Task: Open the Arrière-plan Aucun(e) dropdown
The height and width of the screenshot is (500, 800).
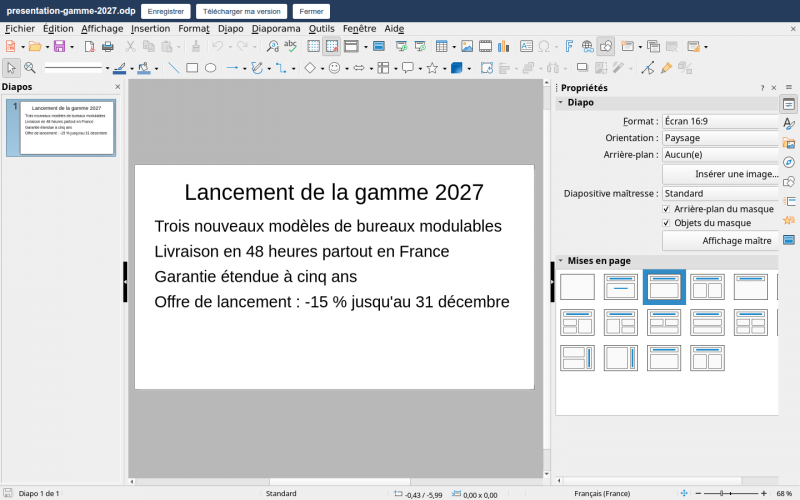Action: [x=720, y=155]
